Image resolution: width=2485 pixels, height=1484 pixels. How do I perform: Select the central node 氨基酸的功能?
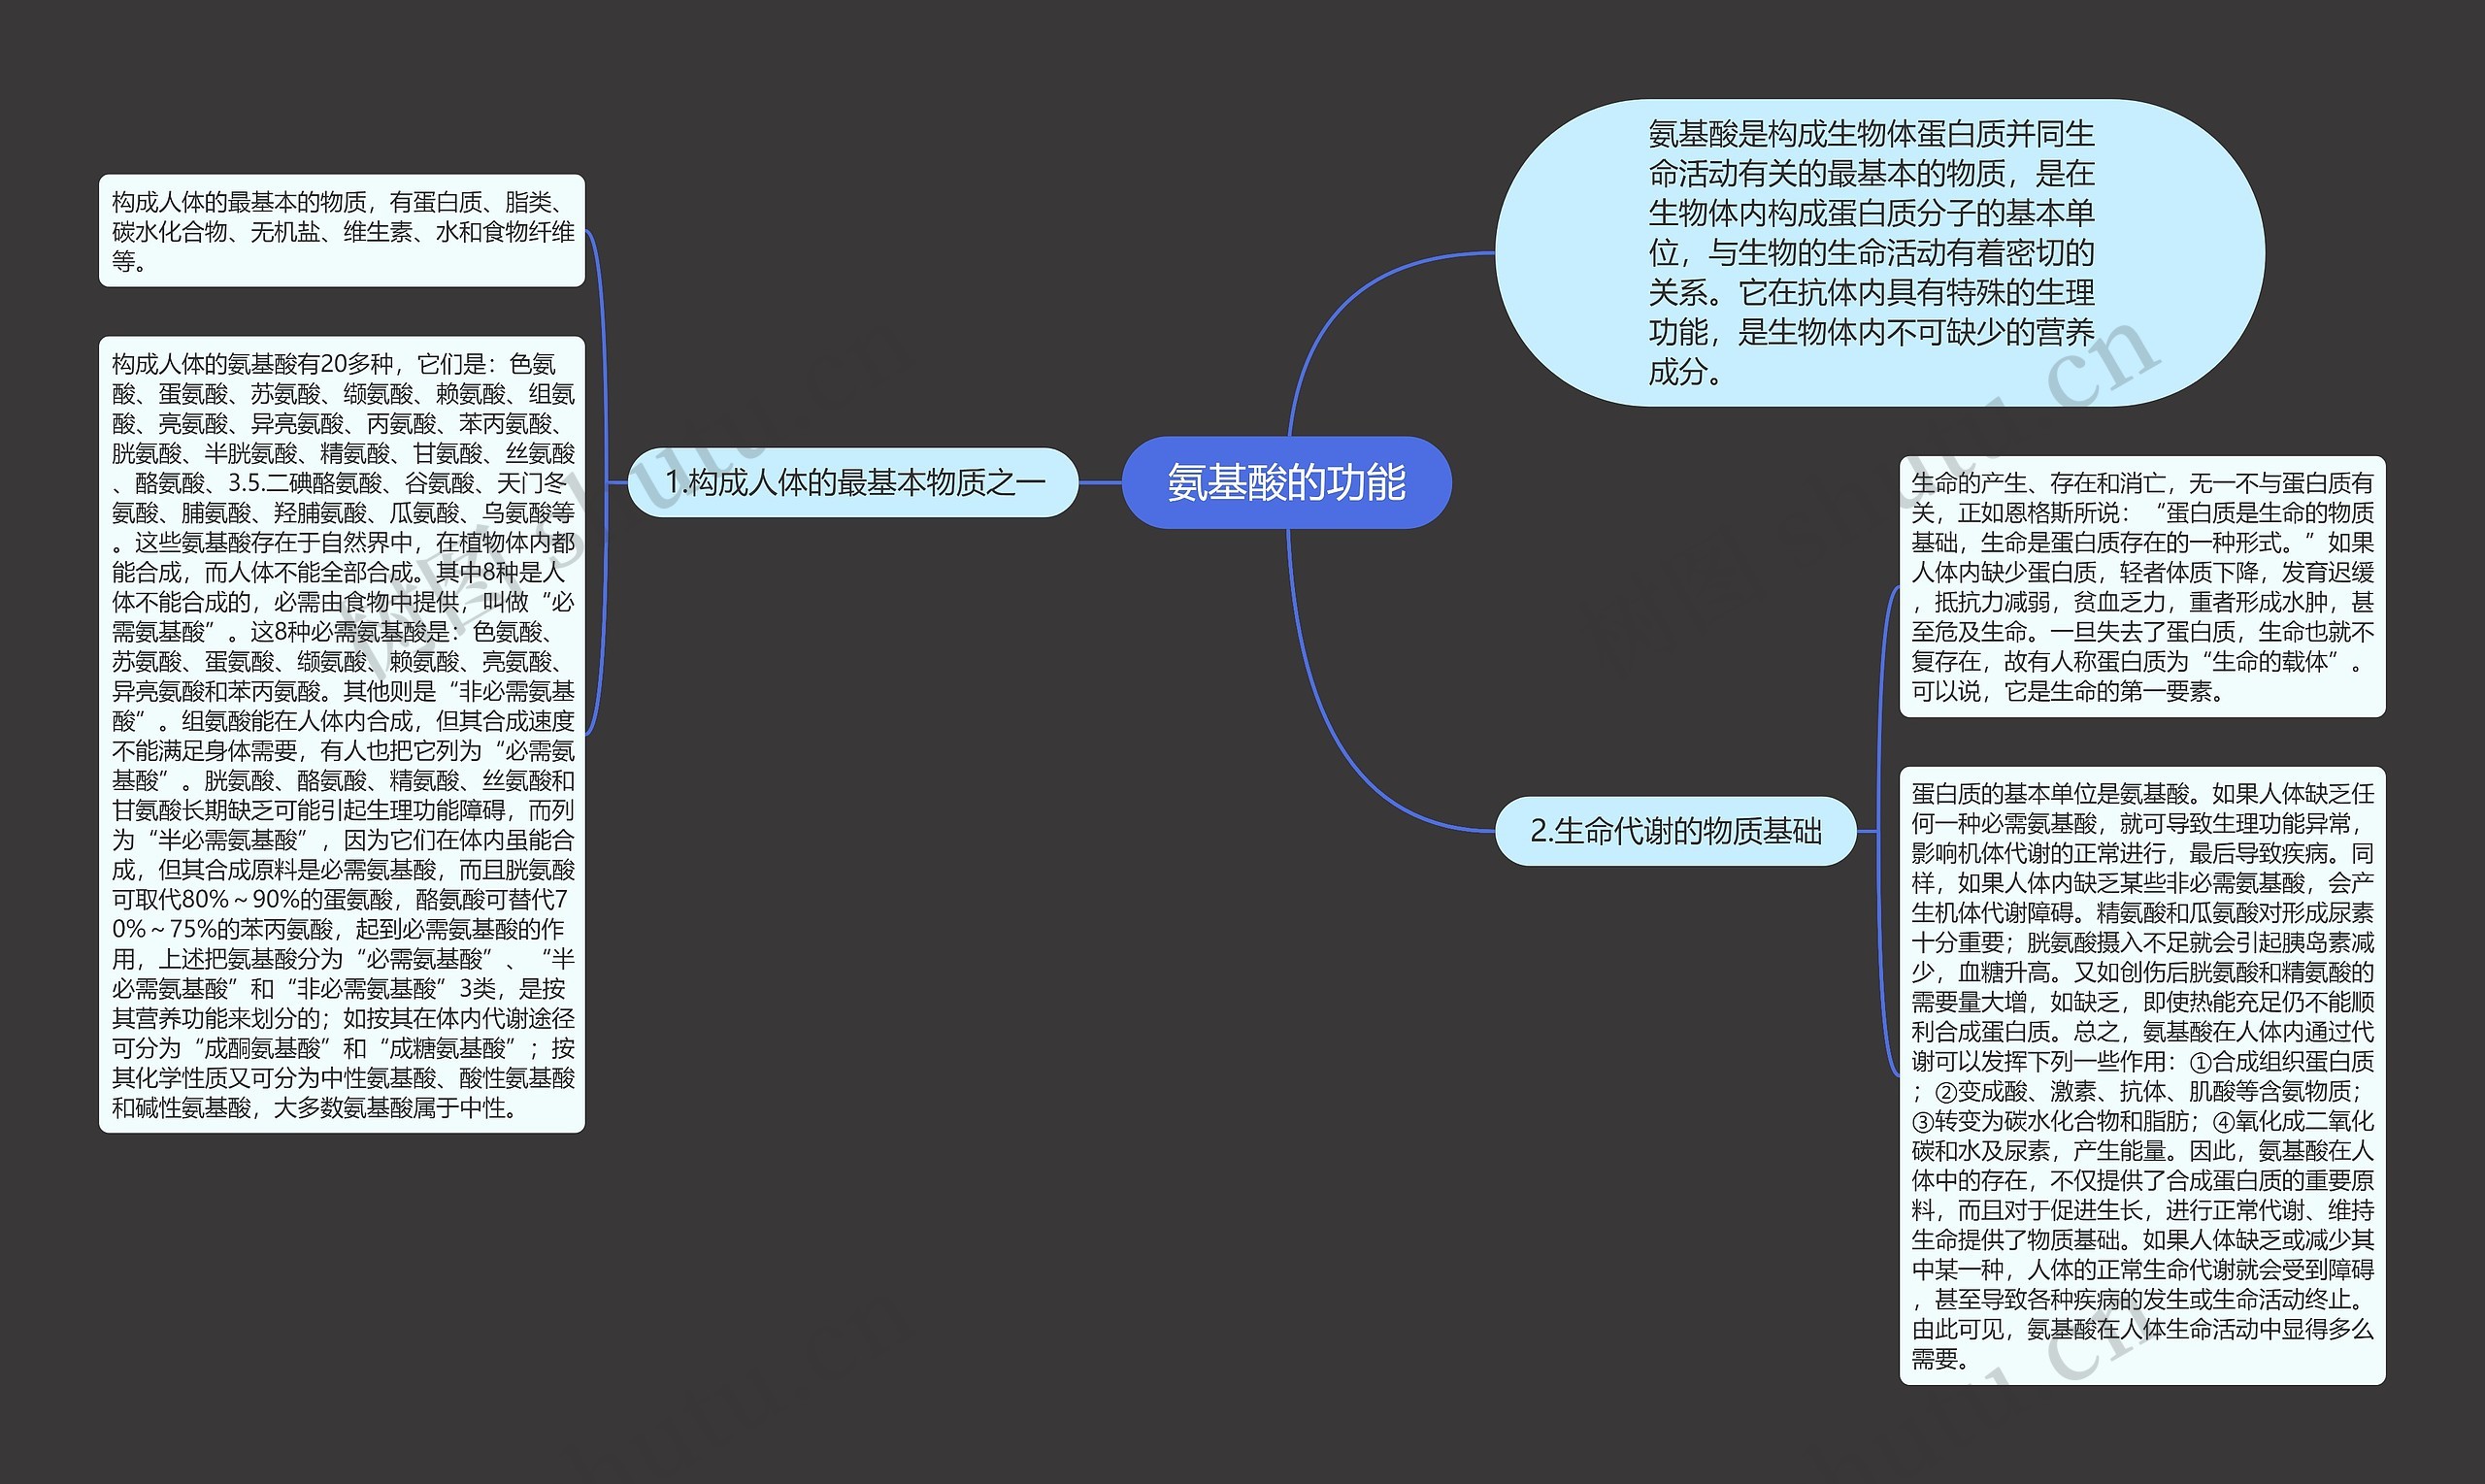tap(1286, 483)
